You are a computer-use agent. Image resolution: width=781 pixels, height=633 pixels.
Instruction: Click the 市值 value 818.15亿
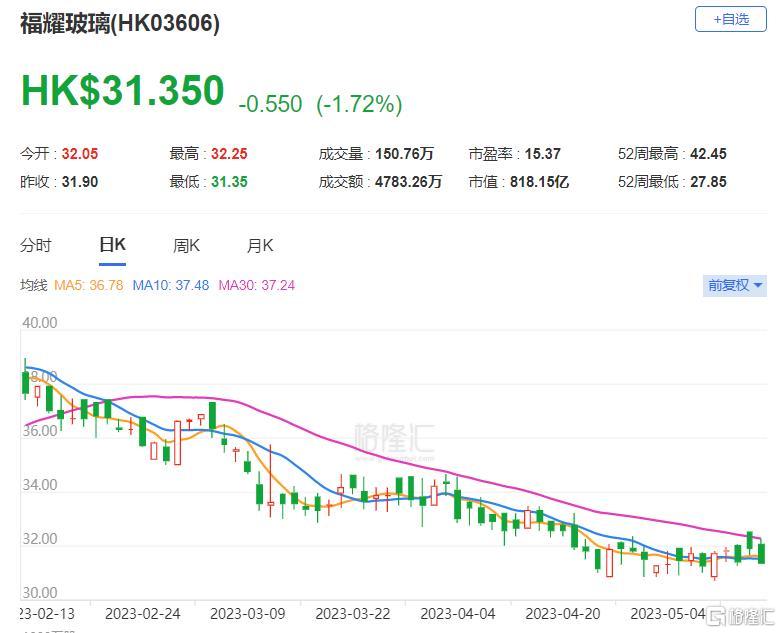coord(539,182)
